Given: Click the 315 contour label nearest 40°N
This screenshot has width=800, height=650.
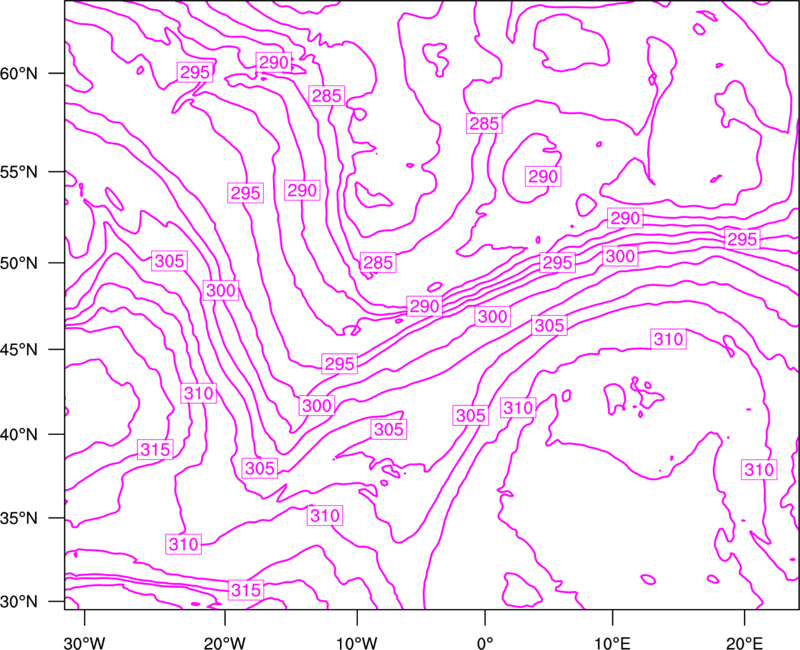Looking at the screenshot, I should pyautogui.click(x=156, y=449).
